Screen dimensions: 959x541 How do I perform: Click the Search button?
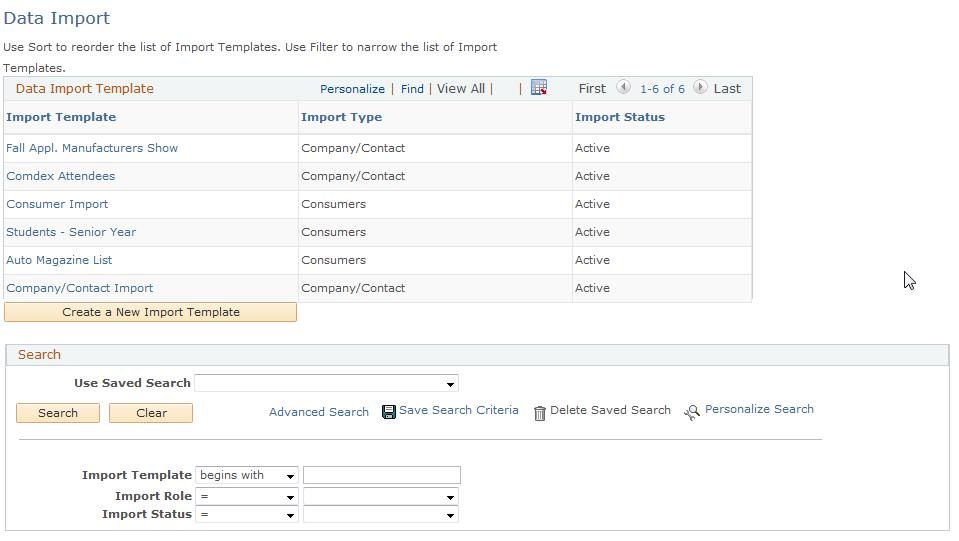point(58,413)
